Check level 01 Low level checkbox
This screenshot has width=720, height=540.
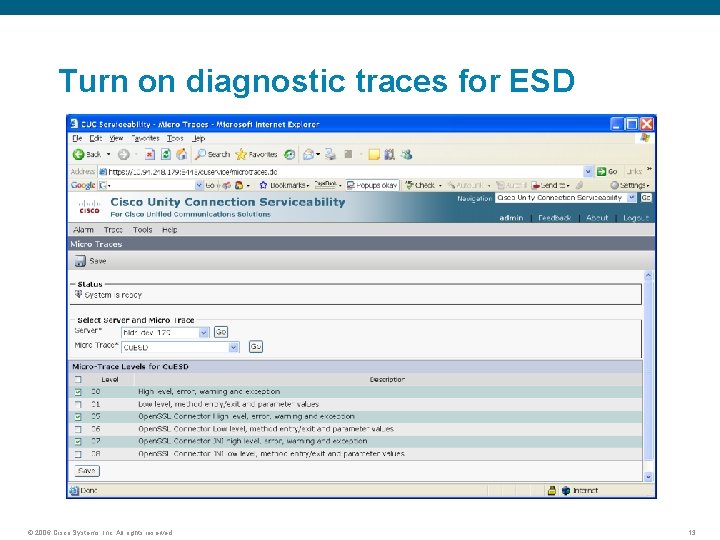coord(78,405)
